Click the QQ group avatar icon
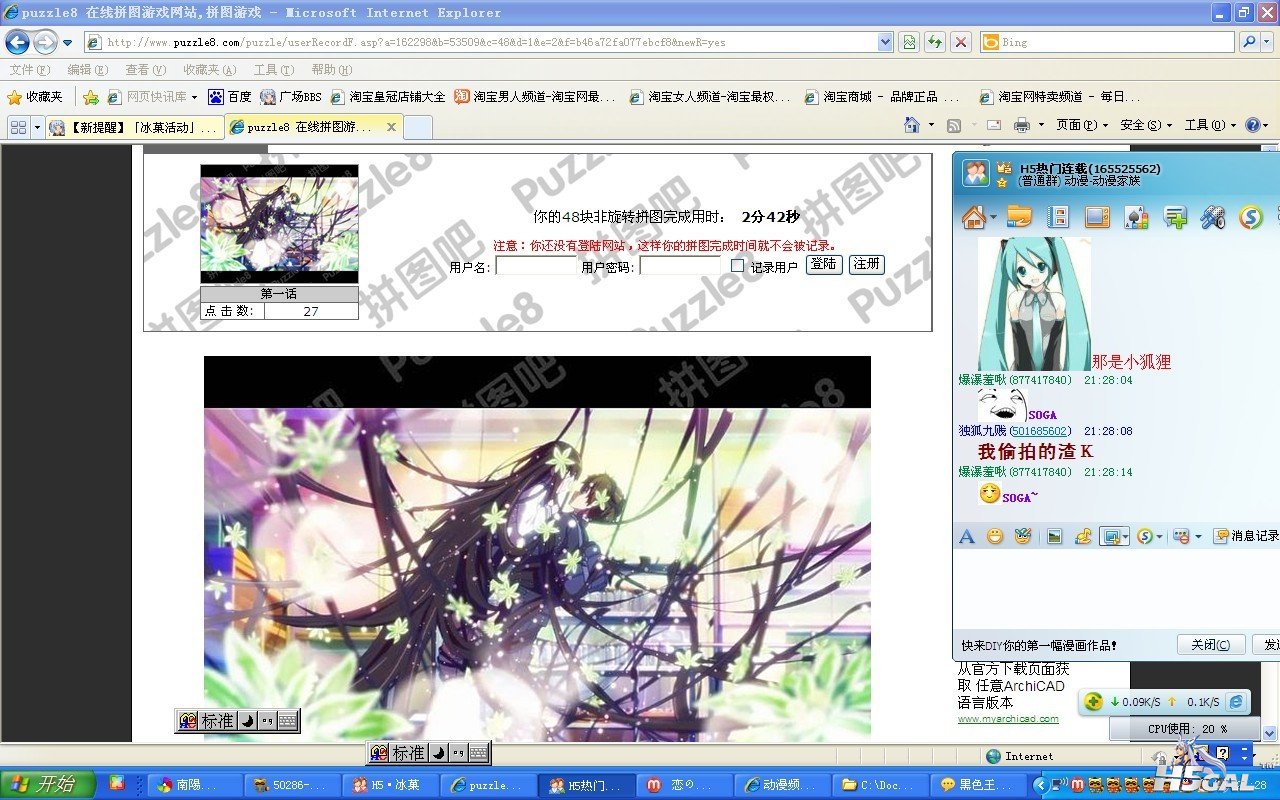This screenshot has height=800, width=1280. click(x=975, y=173)
